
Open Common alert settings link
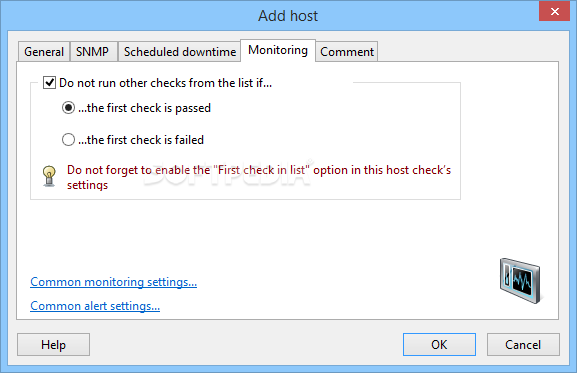pyautogui.click(x=95, y=306)
